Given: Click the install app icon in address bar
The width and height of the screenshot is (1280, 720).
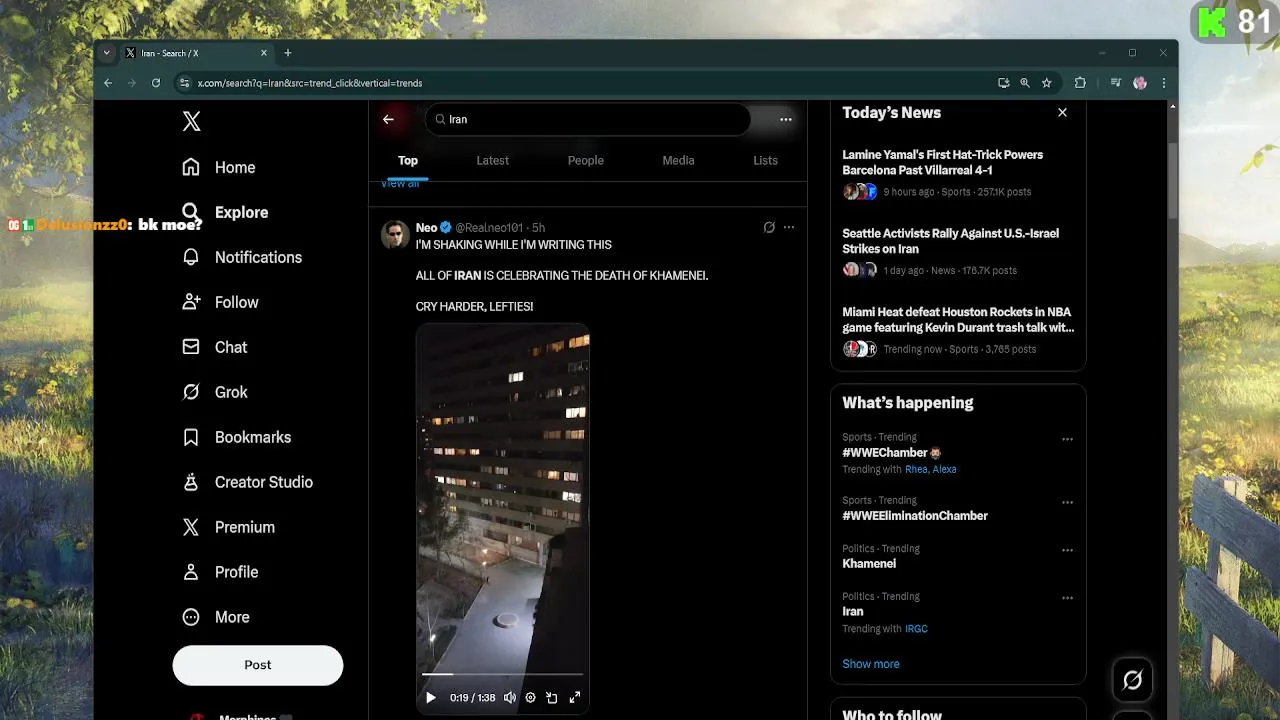Looking at the screenshot, I should tap(1003, 83).
